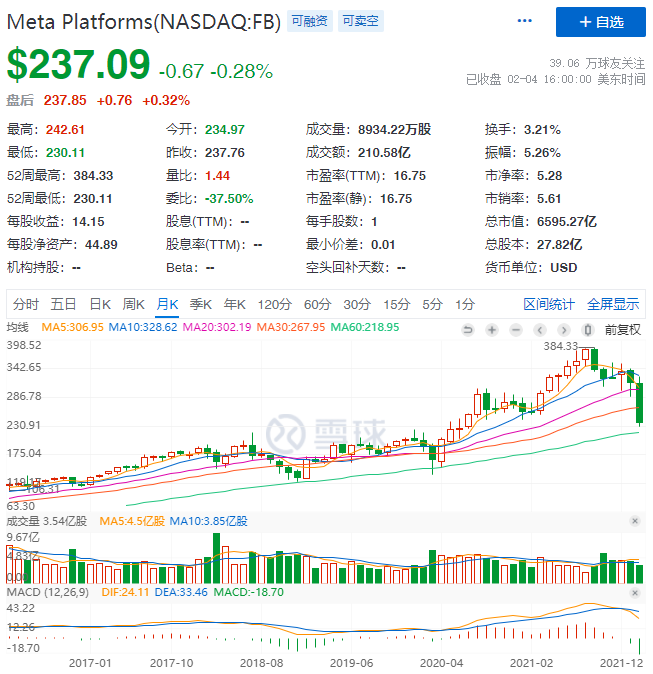
Task: Click the candlestick style icon
Action: coord(588,330)
